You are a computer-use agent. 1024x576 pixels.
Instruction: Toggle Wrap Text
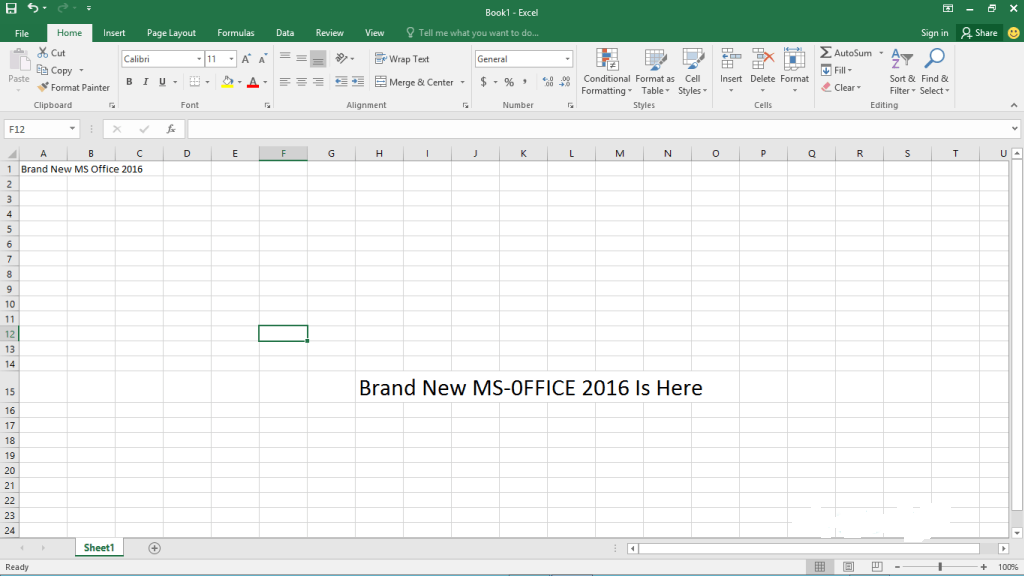pos(402,59)
